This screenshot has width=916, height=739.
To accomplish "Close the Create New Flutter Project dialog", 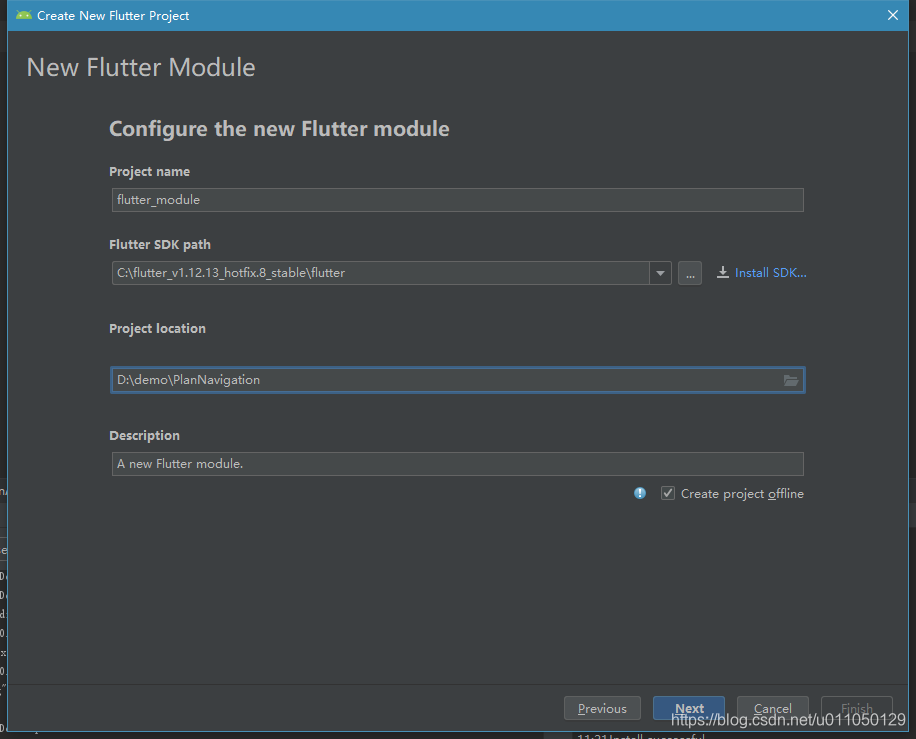I will [x=893, y=15].
